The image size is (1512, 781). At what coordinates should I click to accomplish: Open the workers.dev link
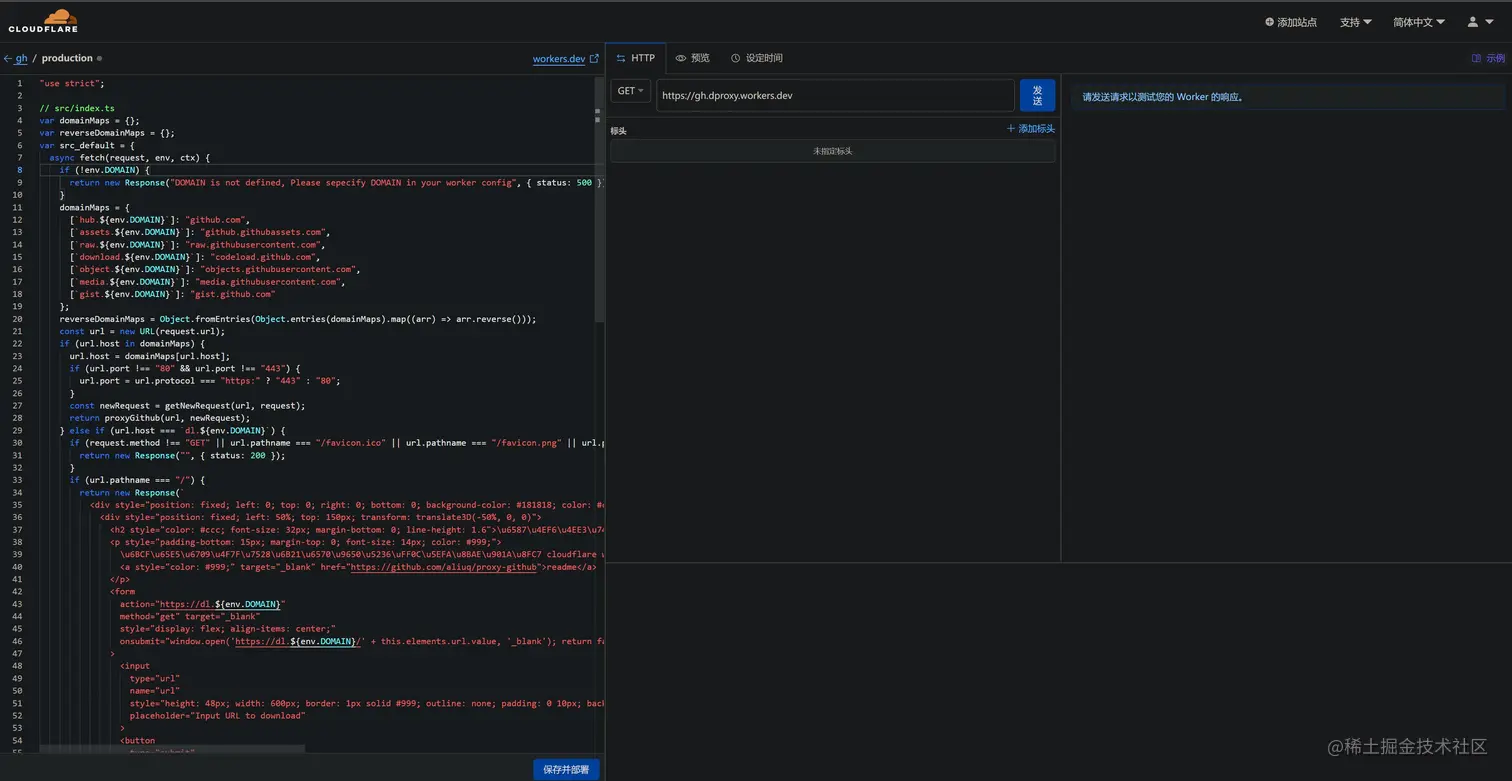tap(565, 59)
